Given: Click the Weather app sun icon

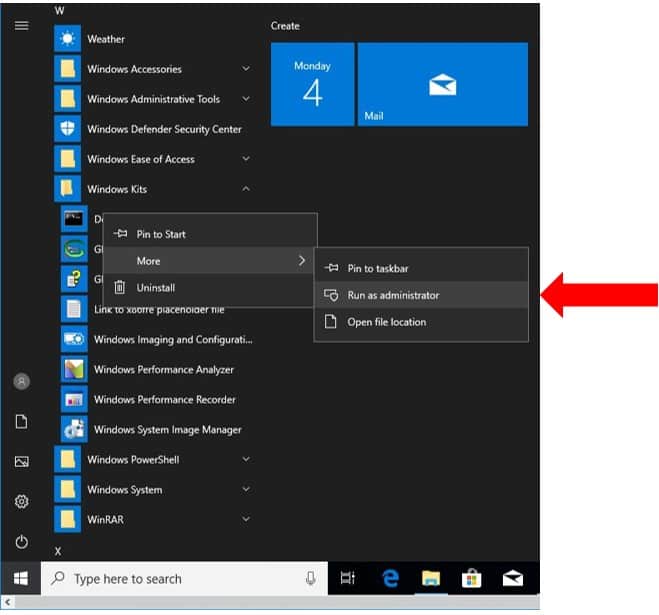Looking at the screenshot, I should tap(67, 39).
